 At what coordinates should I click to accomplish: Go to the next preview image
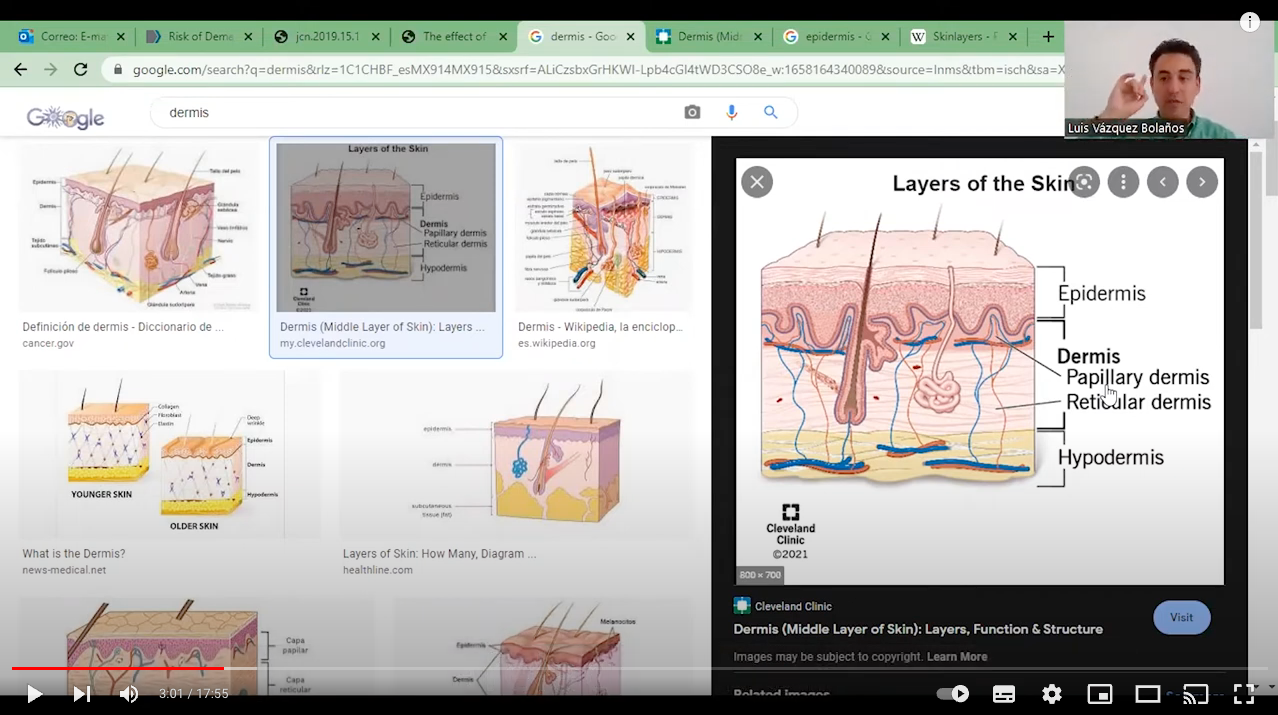click(x=1202, y=182)
